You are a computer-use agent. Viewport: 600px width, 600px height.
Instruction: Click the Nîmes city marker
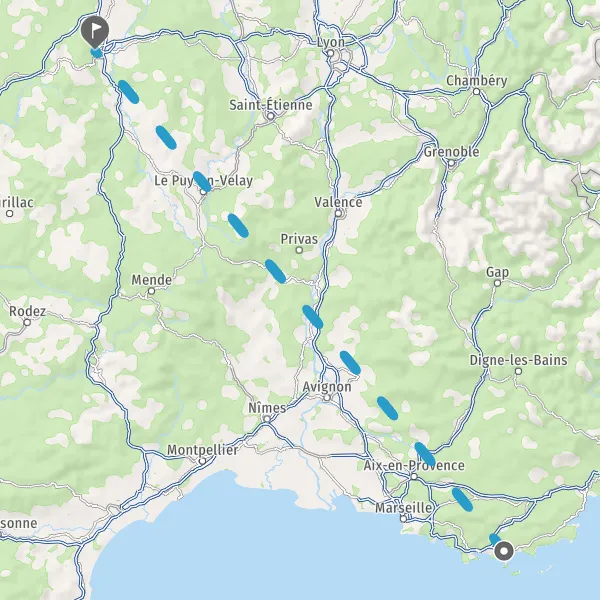click(267, 419)
